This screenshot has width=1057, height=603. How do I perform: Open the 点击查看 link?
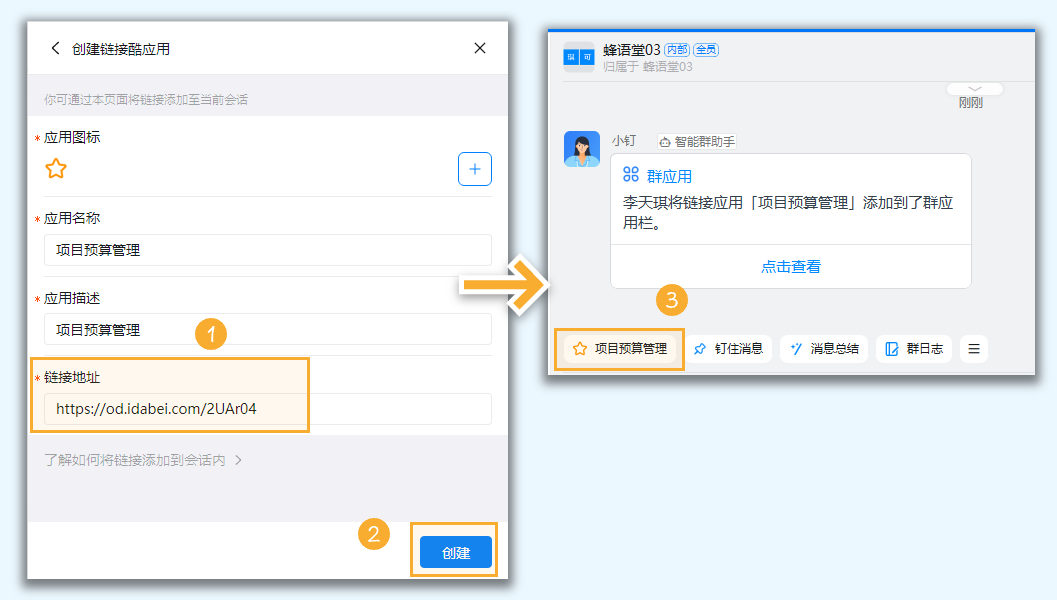pyautogui.click(x=790, y=266)
